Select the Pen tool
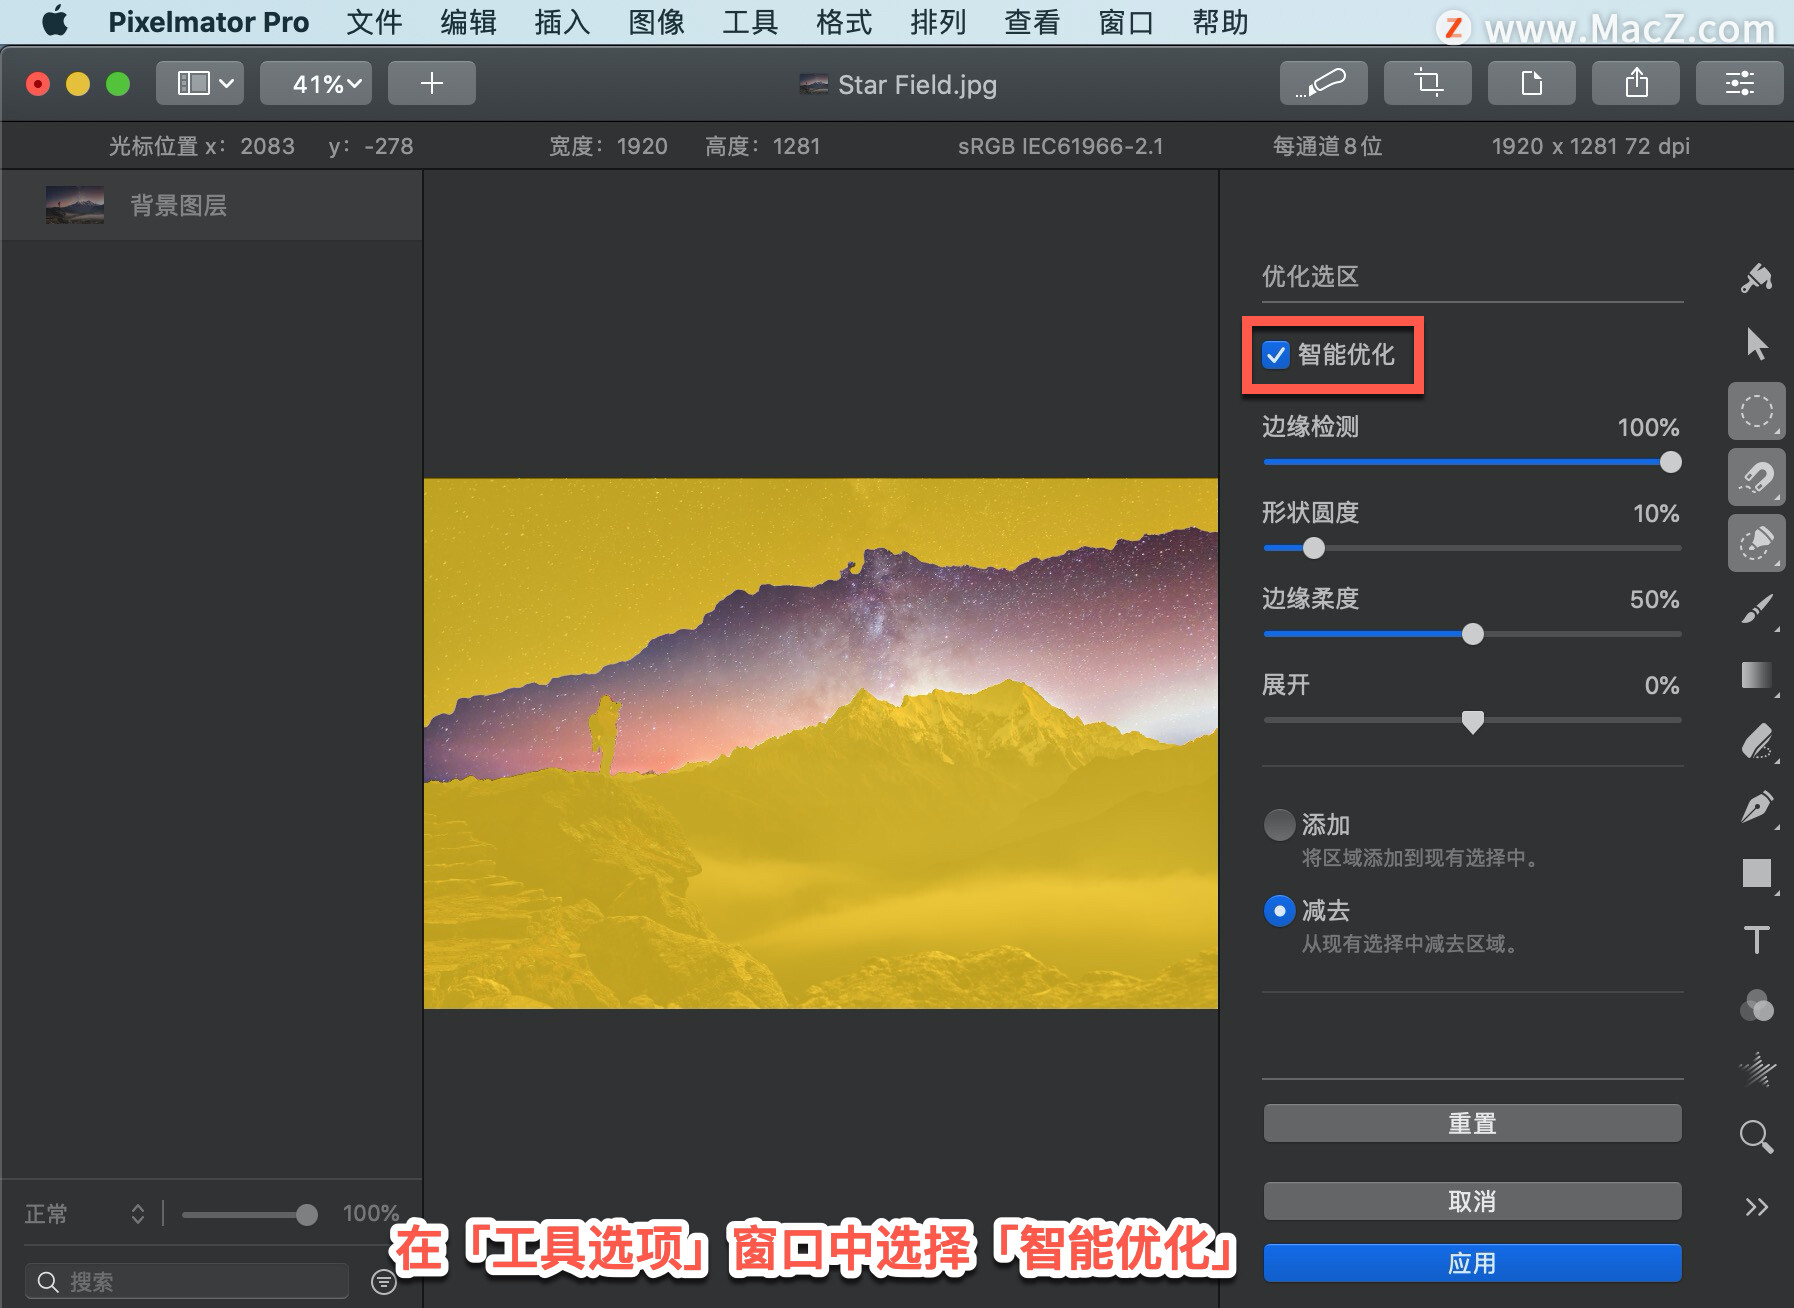The width and height of the screenshot is (1794, 1308). [x=1757, y=807]
